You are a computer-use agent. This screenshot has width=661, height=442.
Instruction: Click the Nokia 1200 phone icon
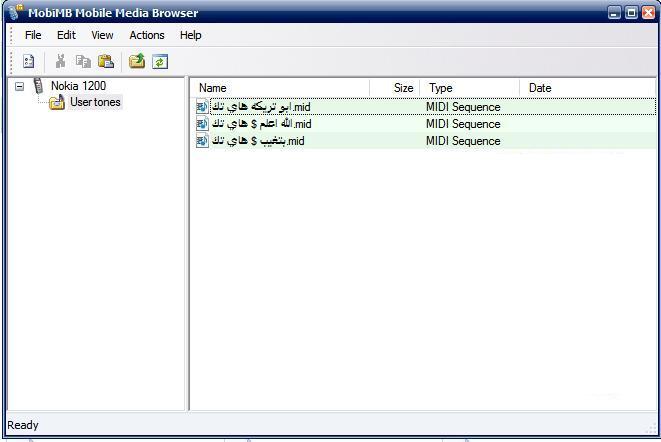coord(38,86)
